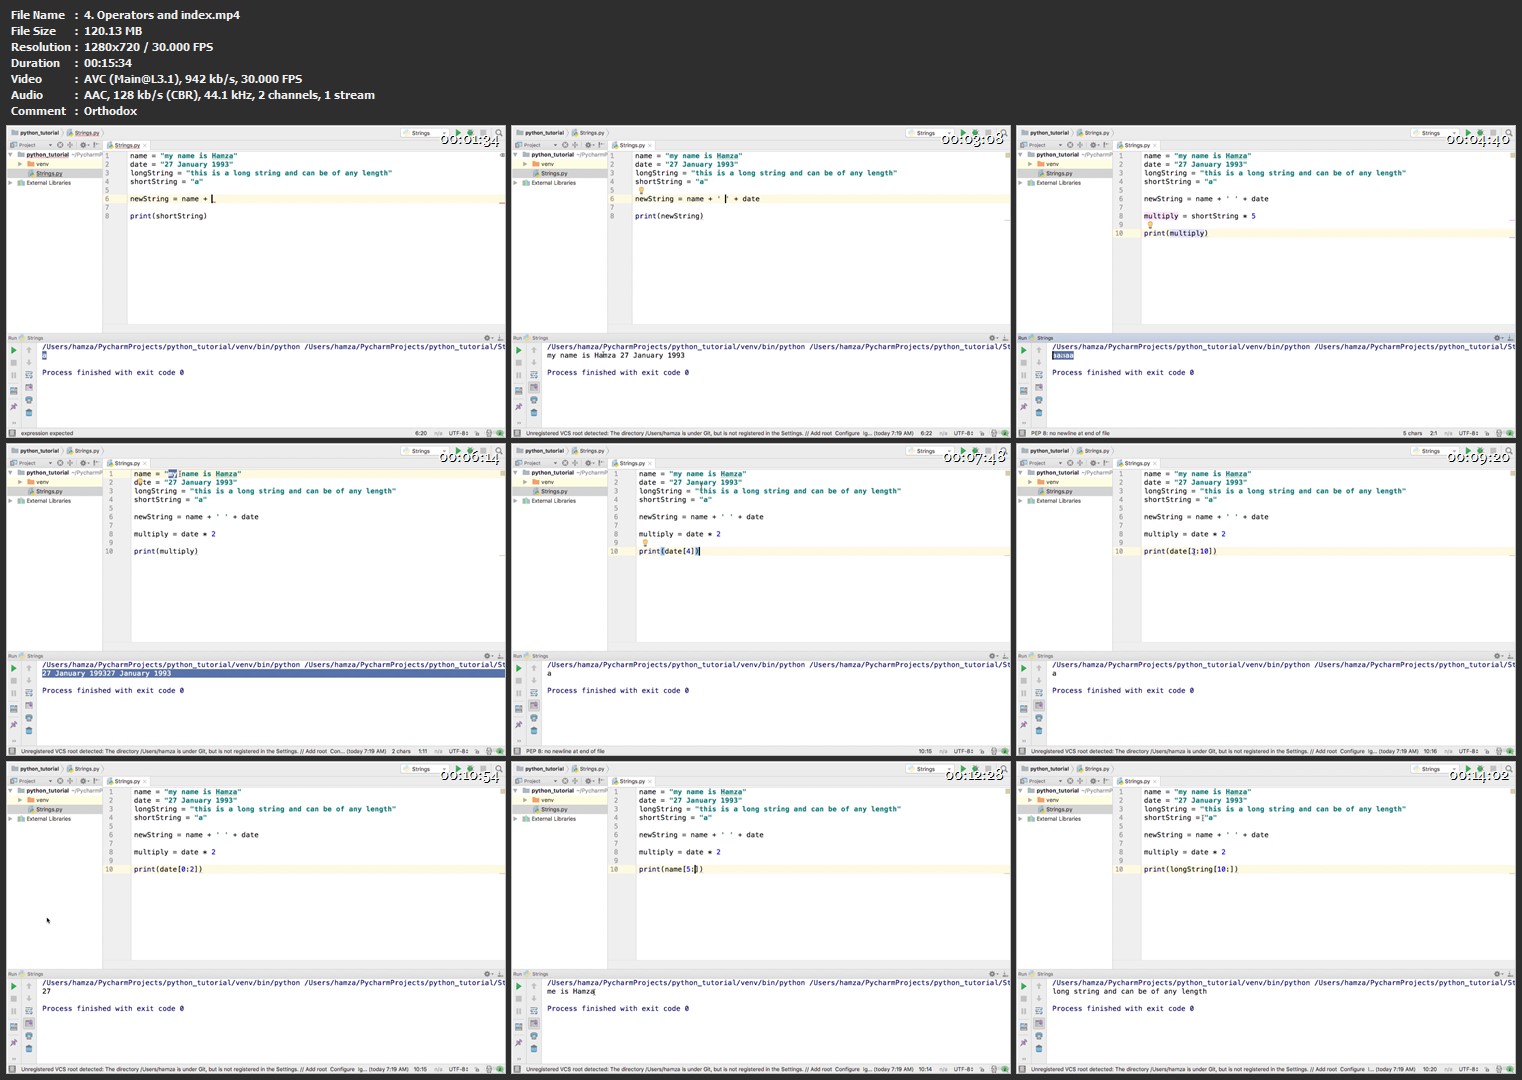Click Run panel green arrow in 00:01:34 frame
1522x1080 pixels.
pyautogui.click(x=14, y=350)
